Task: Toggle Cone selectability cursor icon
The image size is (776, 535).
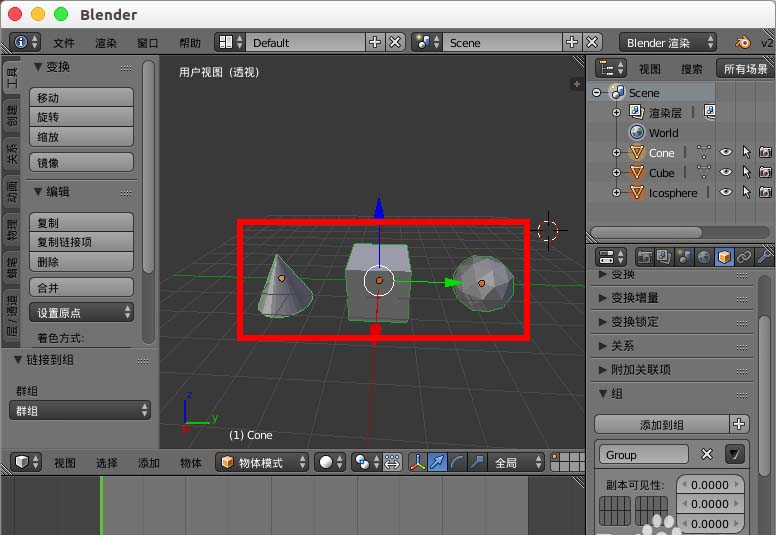Action: point(746,152)
